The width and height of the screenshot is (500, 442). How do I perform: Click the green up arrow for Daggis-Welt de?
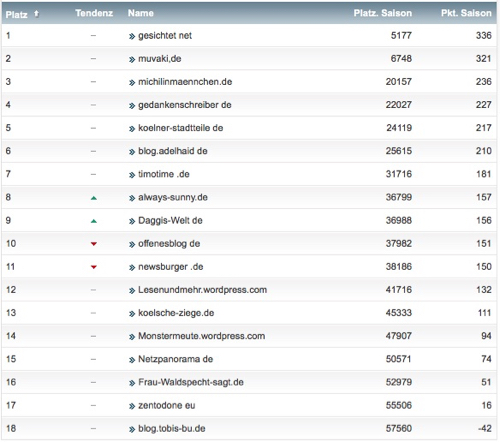[x=94, y=221]
